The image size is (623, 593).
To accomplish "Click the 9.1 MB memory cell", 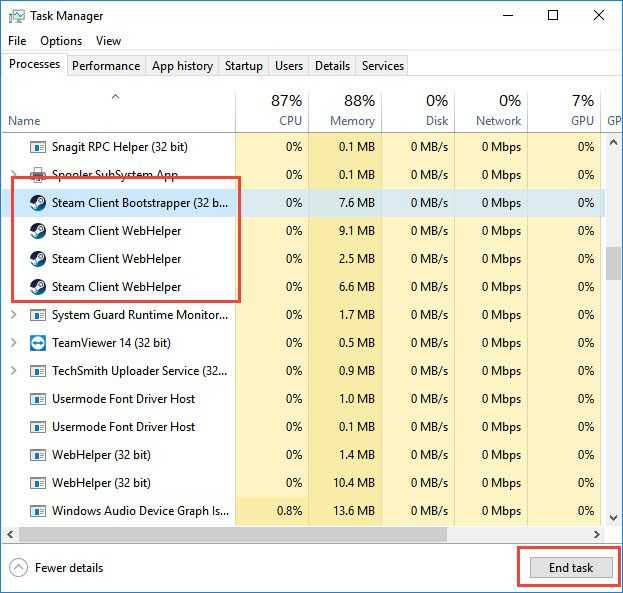I will pos(345,231).
